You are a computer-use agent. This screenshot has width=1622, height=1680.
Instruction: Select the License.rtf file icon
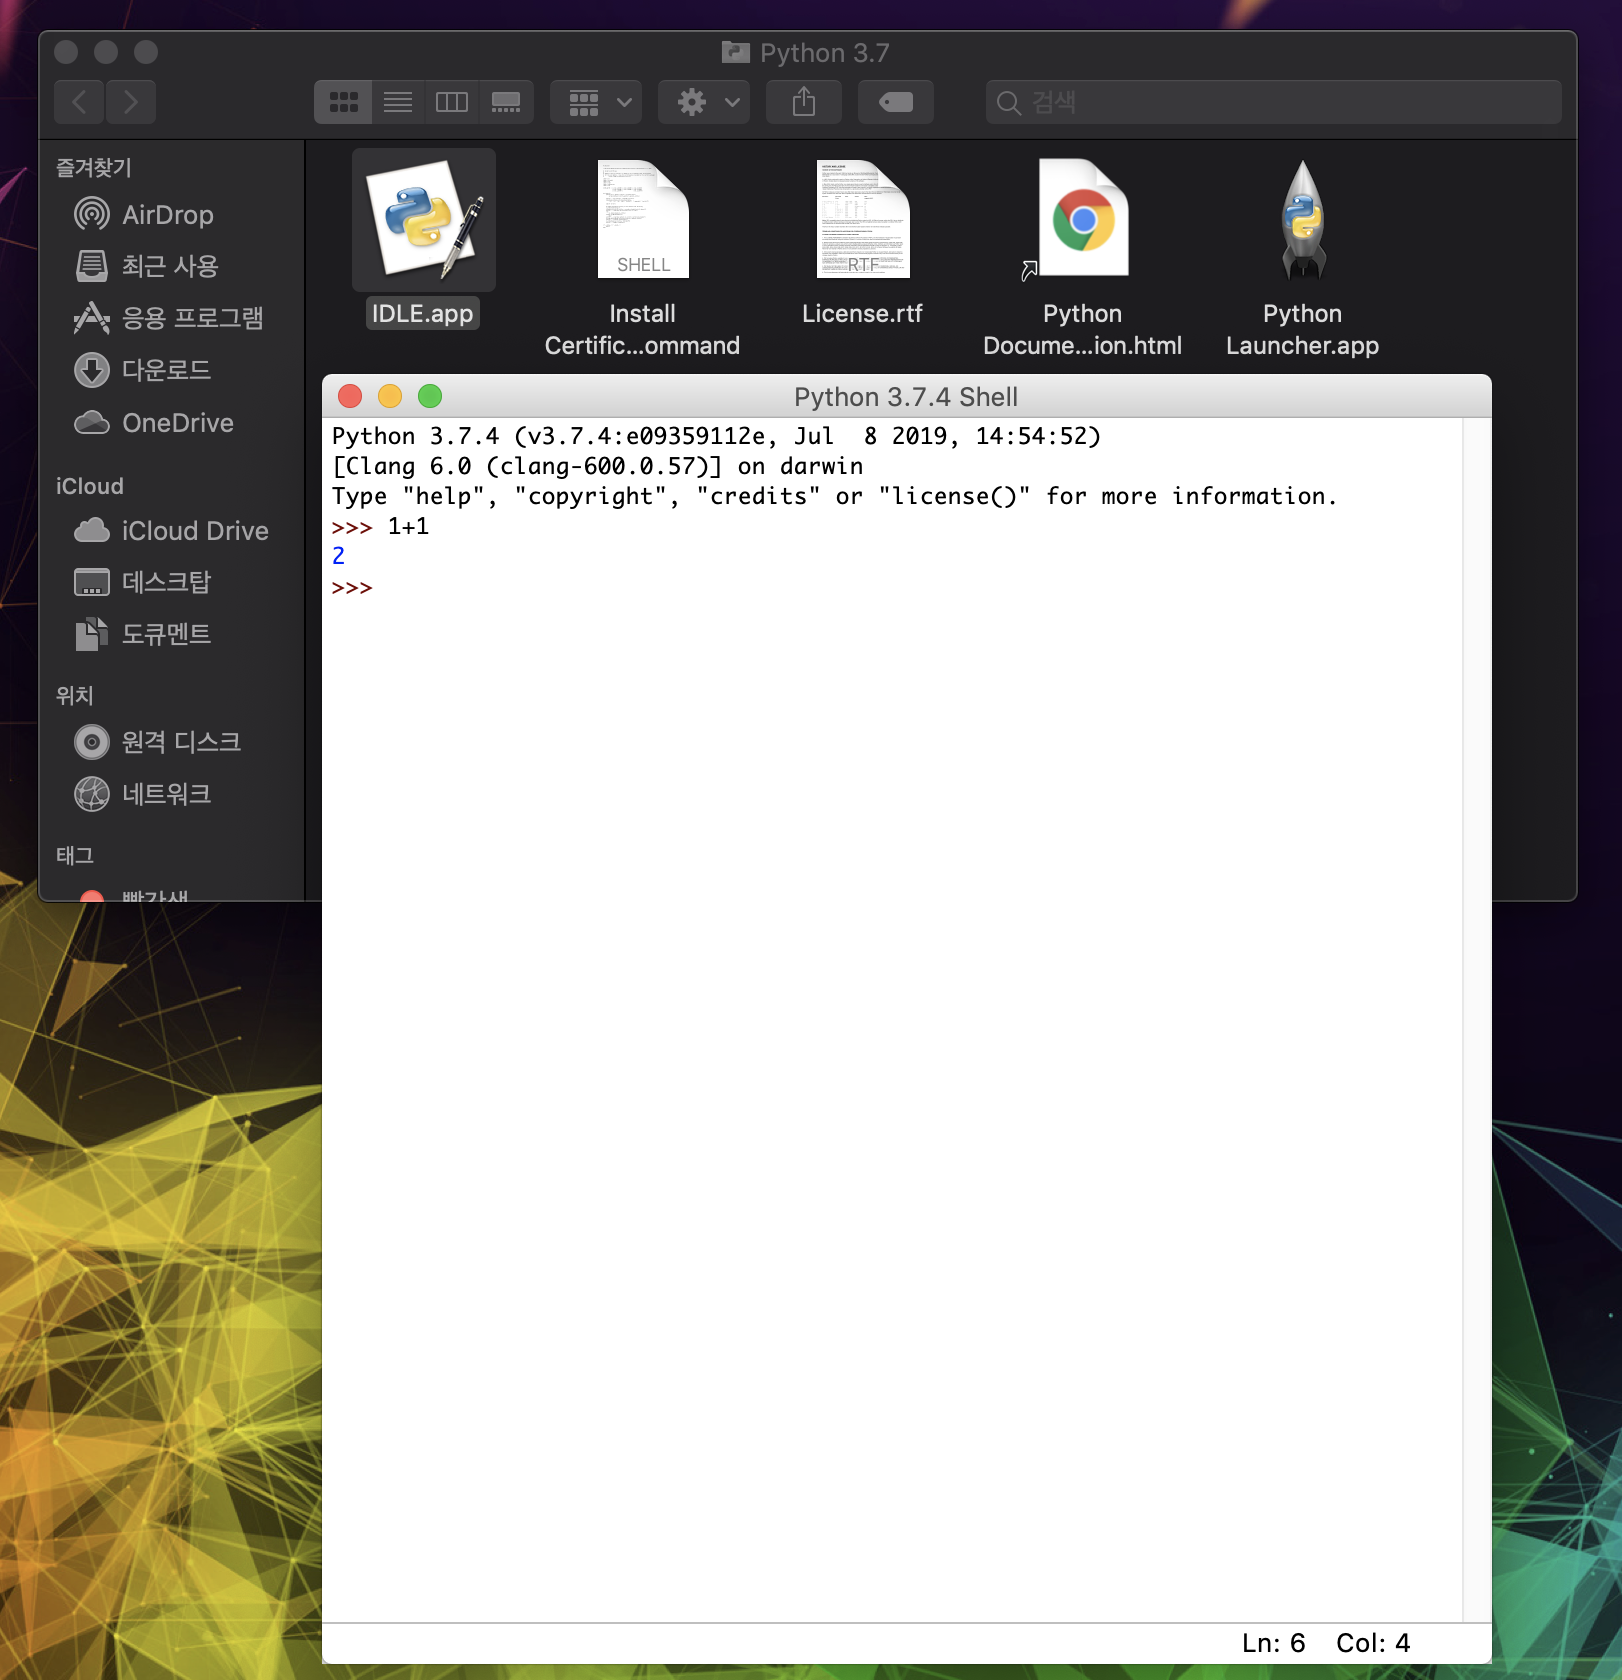[x=863, y=220]
